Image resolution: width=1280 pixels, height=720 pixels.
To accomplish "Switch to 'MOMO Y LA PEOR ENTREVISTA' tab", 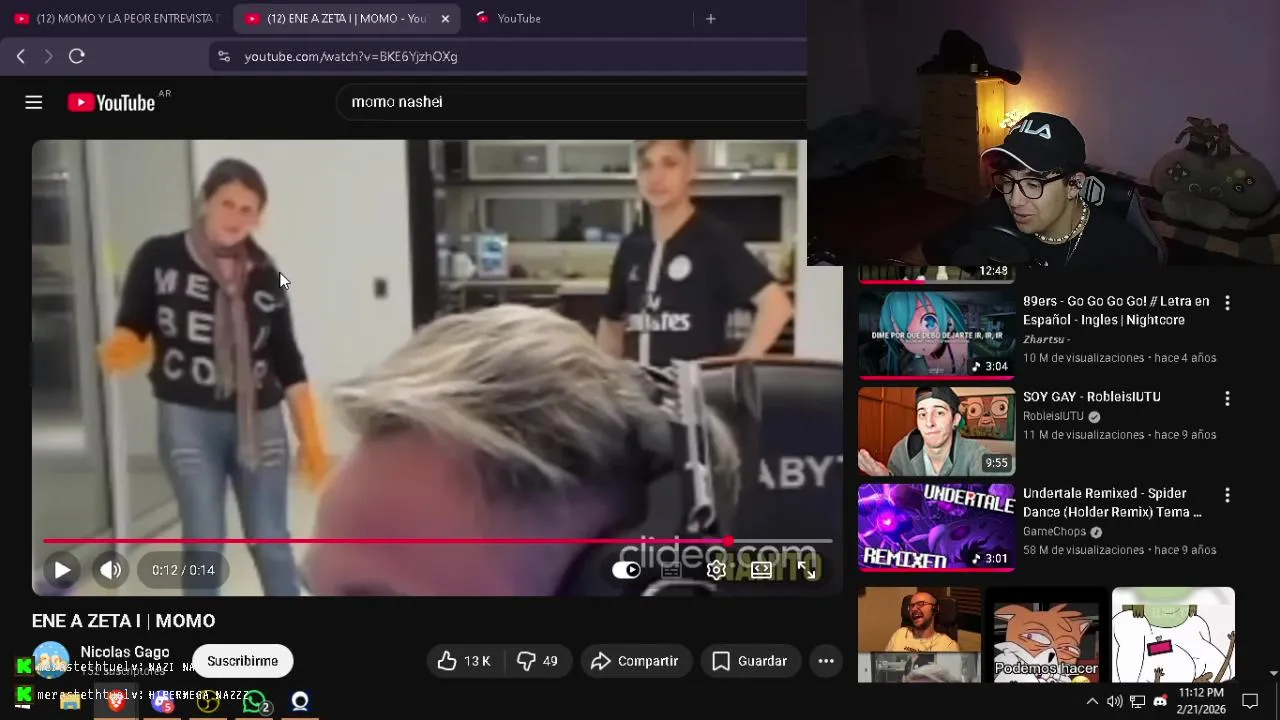I will pyautogui.click(x=116, y=18).
